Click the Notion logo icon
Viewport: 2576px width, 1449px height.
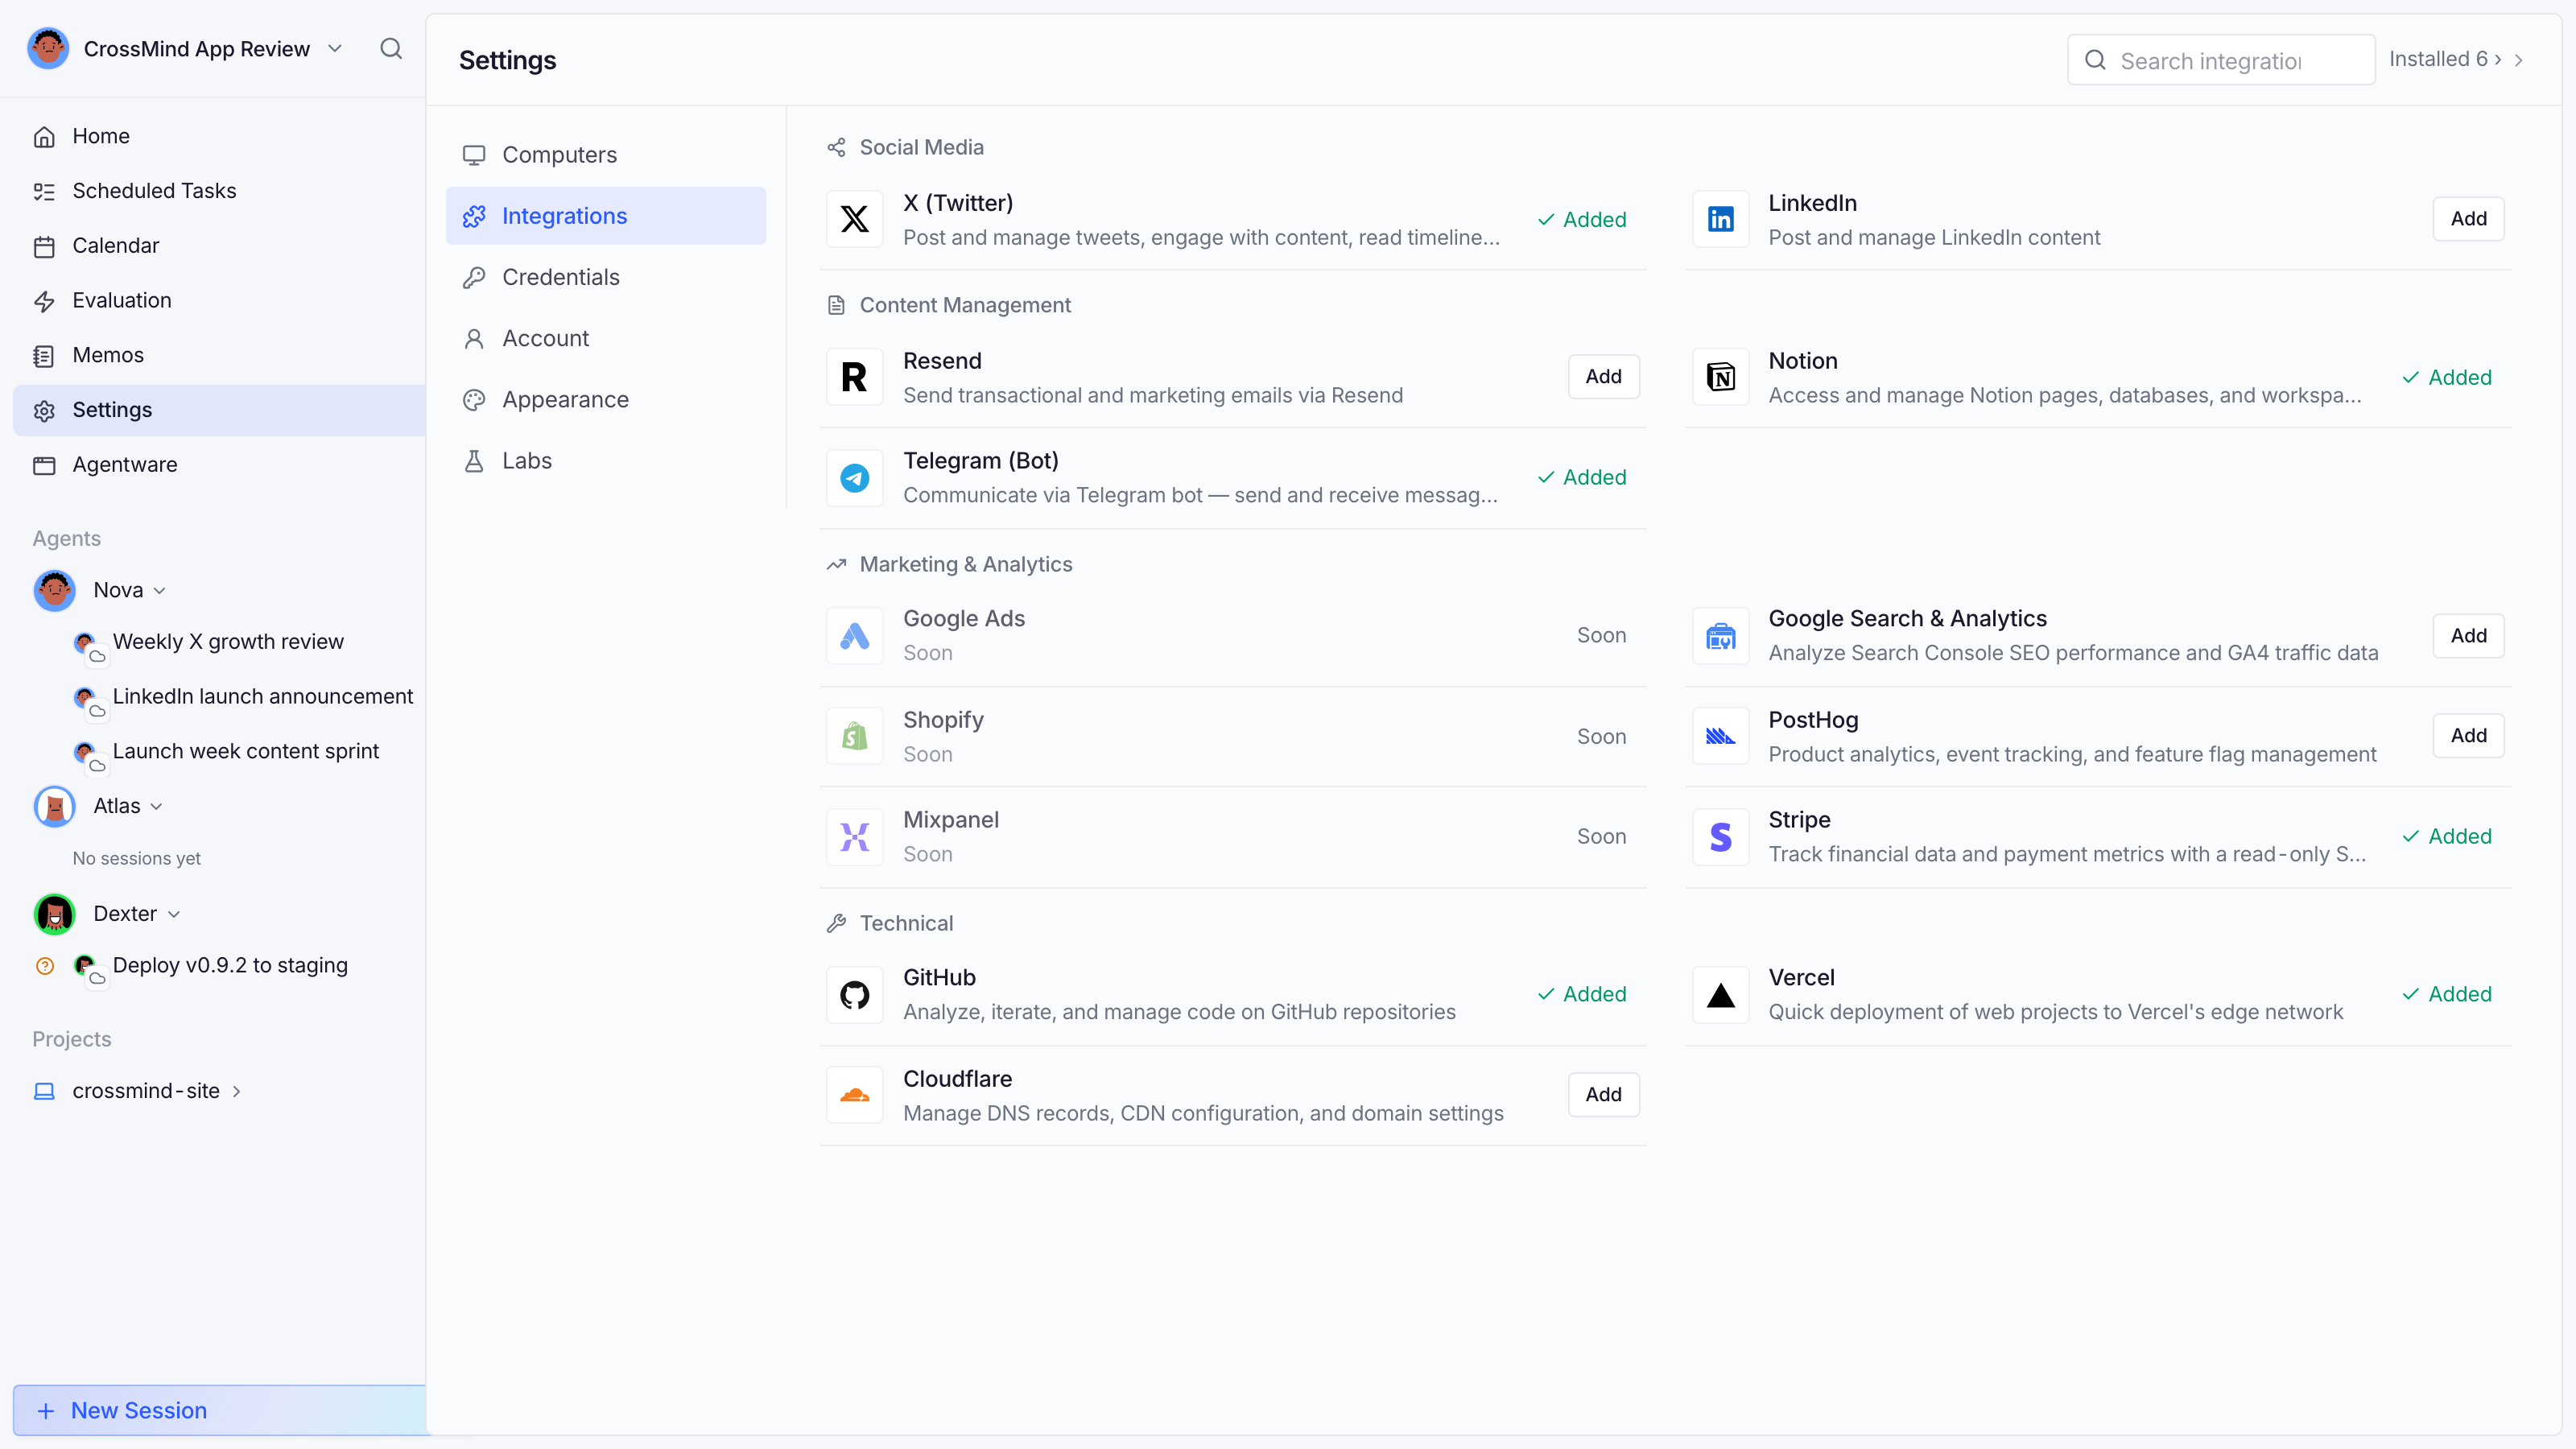coord(1720,377)
